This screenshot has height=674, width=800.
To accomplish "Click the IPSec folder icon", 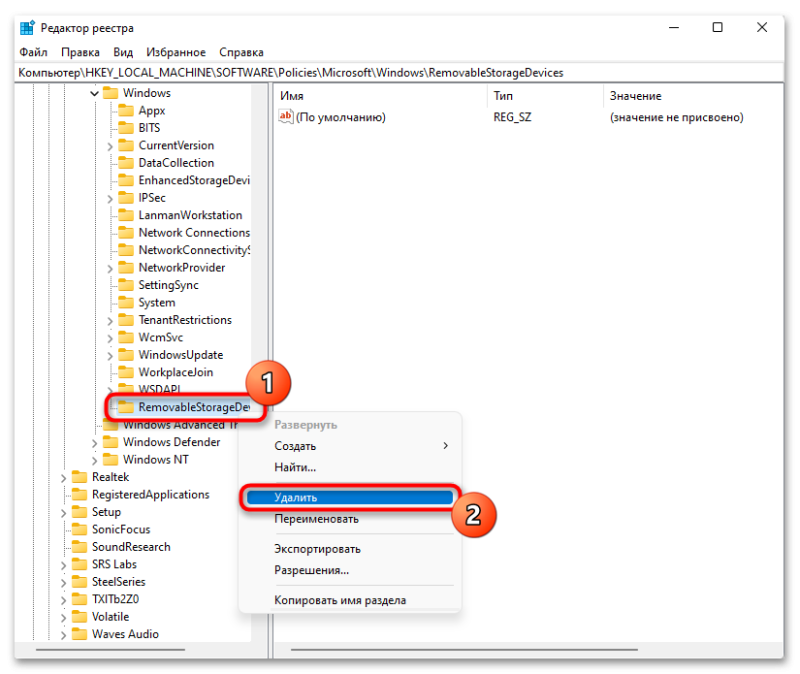I will (126, 197).
